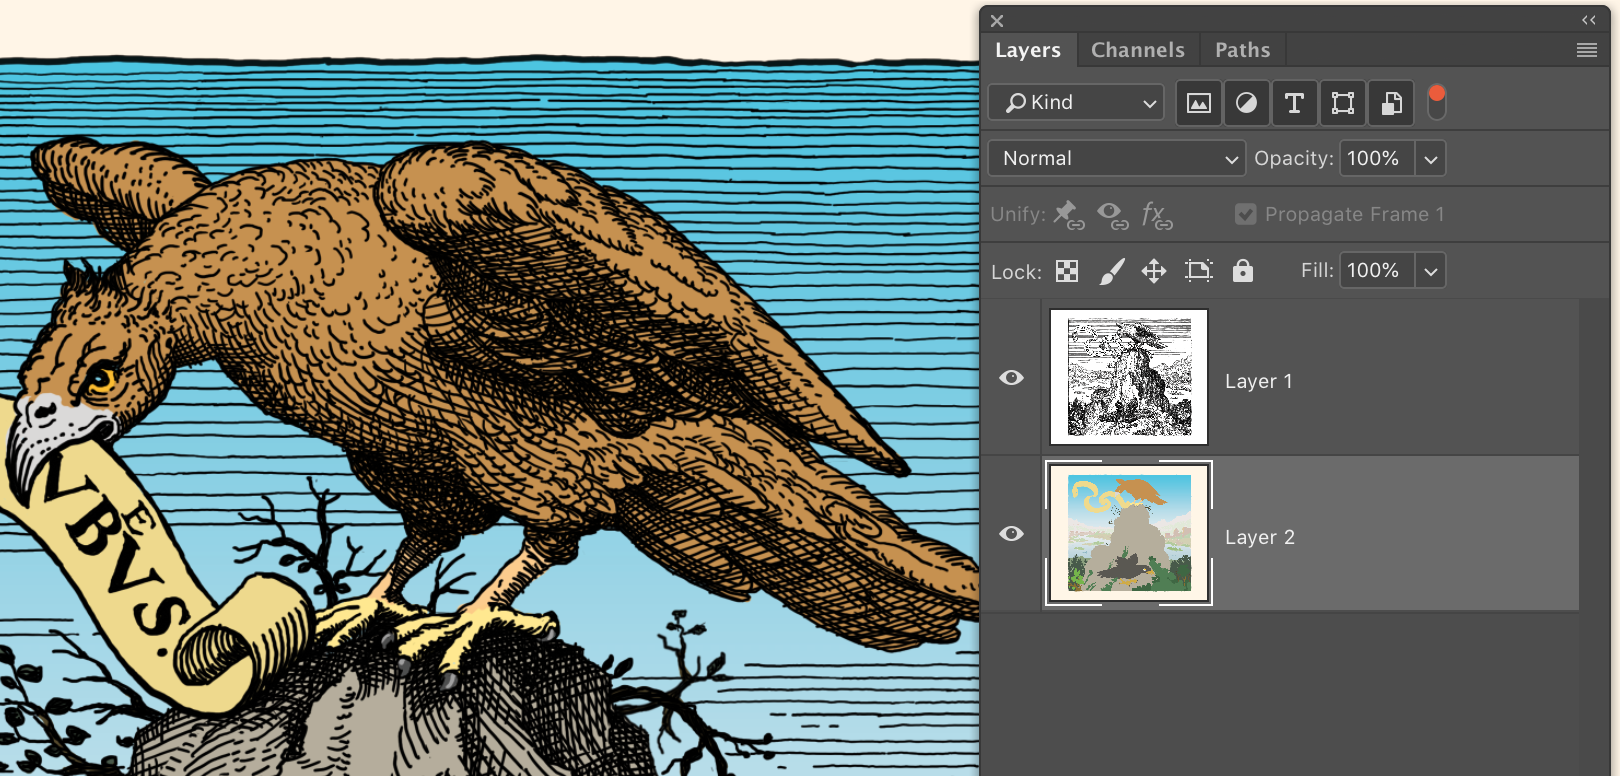The width and height of the screenshot is (1620, 776).
Task: Click the Fill label
Action: point(1317,270)
